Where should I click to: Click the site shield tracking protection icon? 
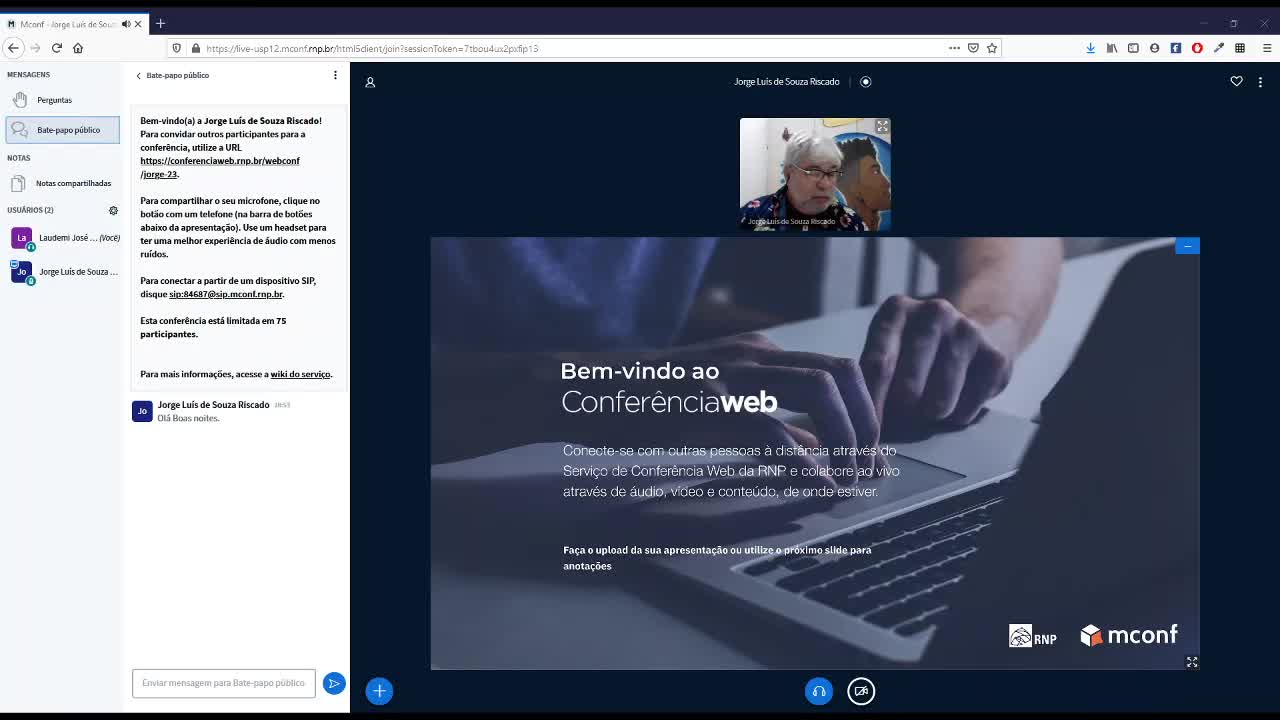[177, 48]
